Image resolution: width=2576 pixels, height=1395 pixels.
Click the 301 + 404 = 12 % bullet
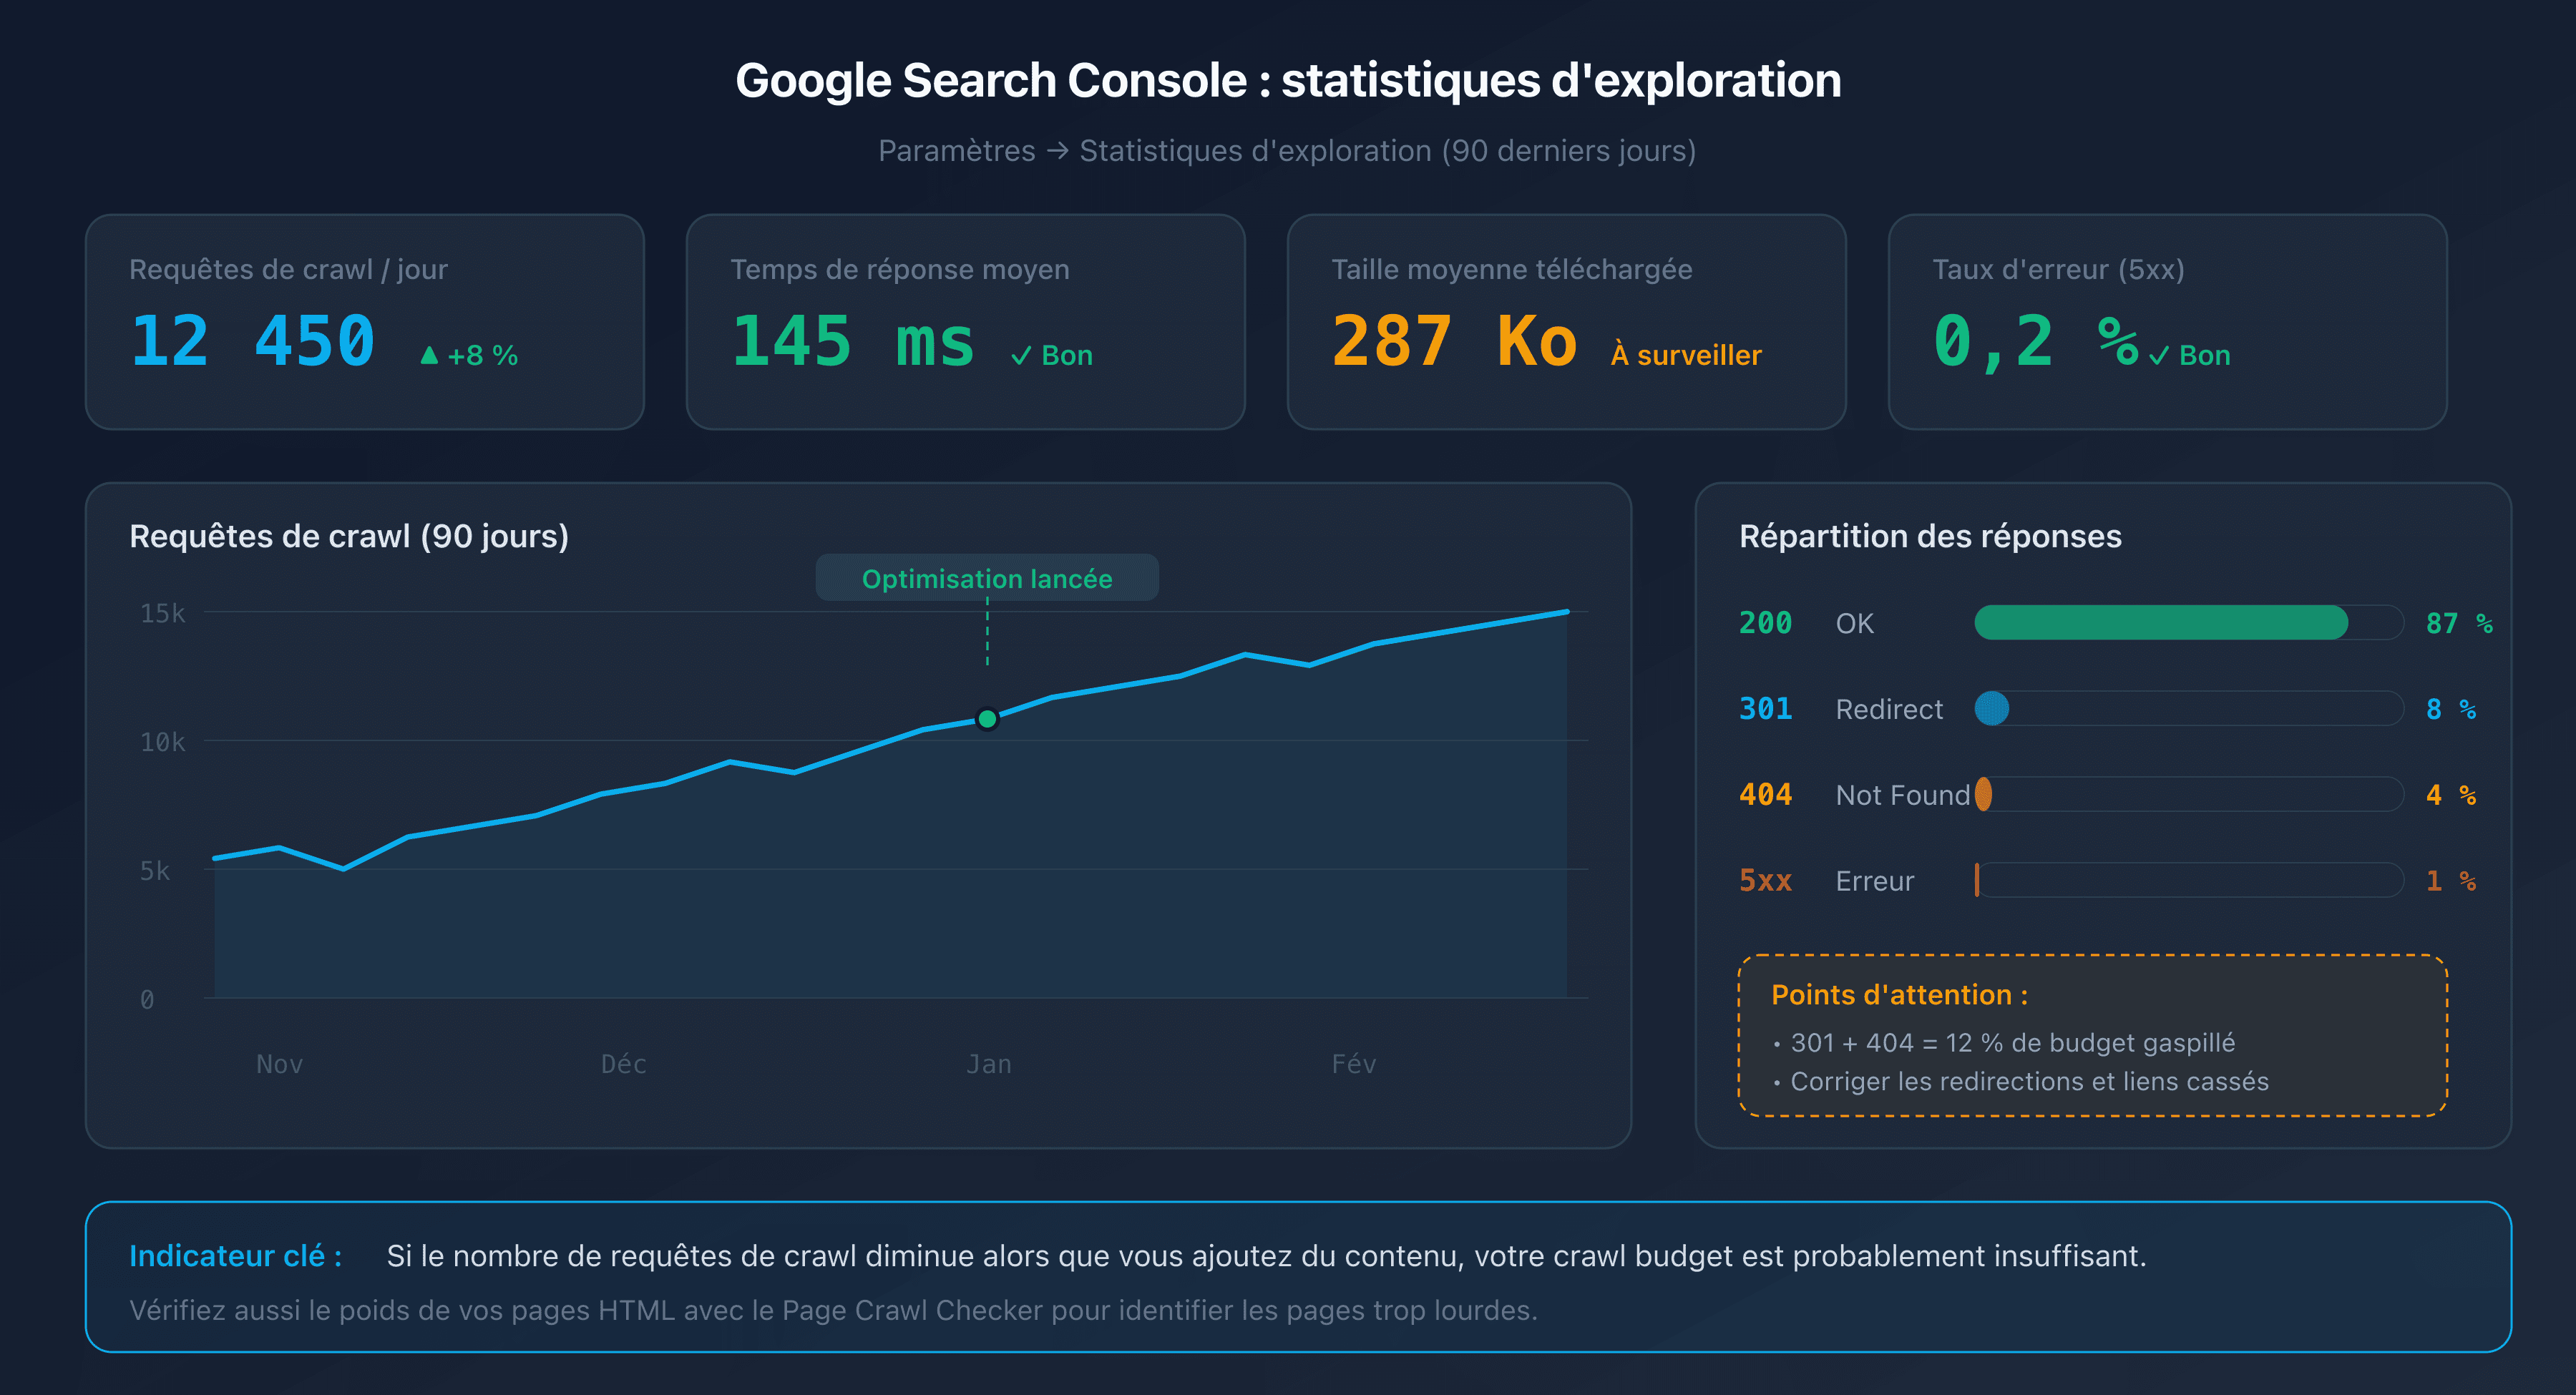[x=2005, y=1043]
